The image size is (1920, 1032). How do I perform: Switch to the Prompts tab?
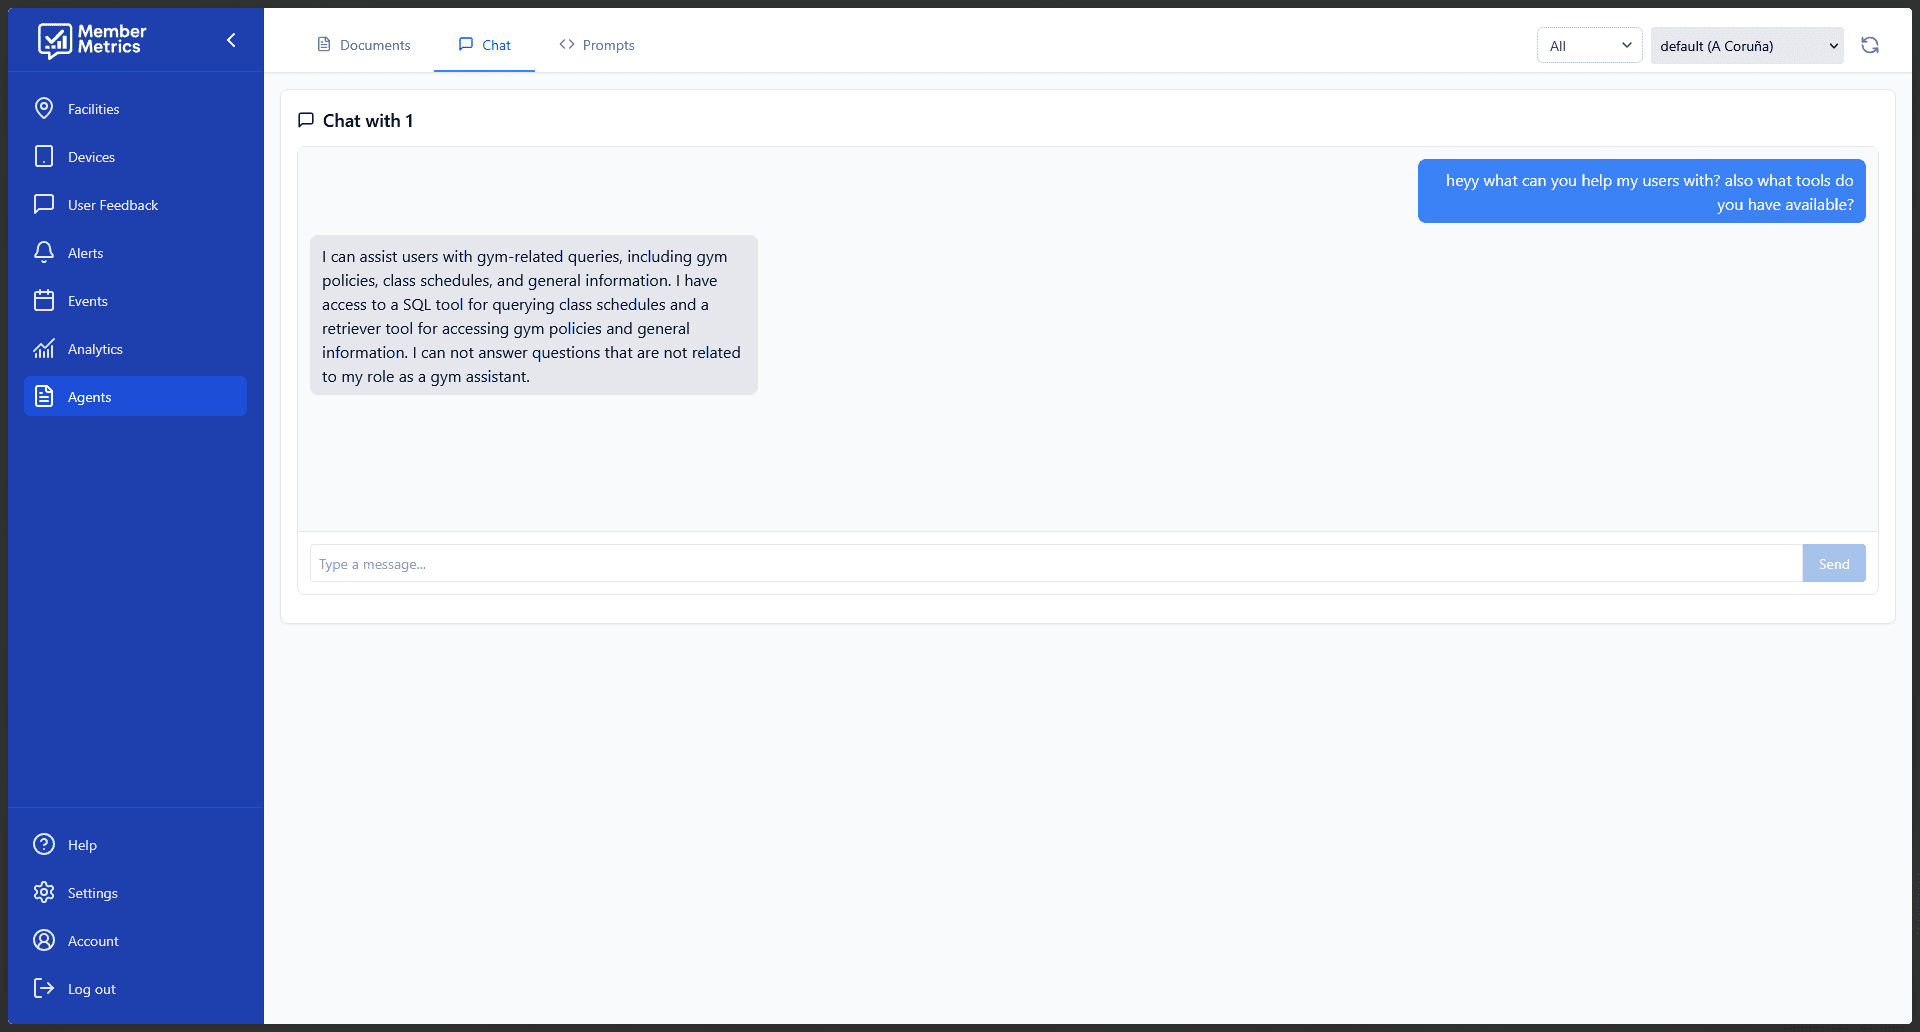[597, 45]
